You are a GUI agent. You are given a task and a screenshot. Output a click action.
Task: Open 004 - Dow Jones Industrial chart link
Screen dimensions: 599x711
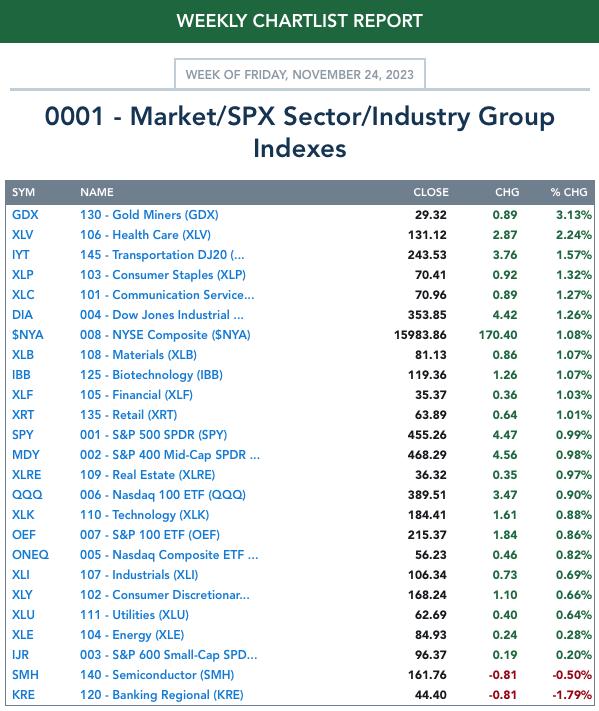(161, 315)
